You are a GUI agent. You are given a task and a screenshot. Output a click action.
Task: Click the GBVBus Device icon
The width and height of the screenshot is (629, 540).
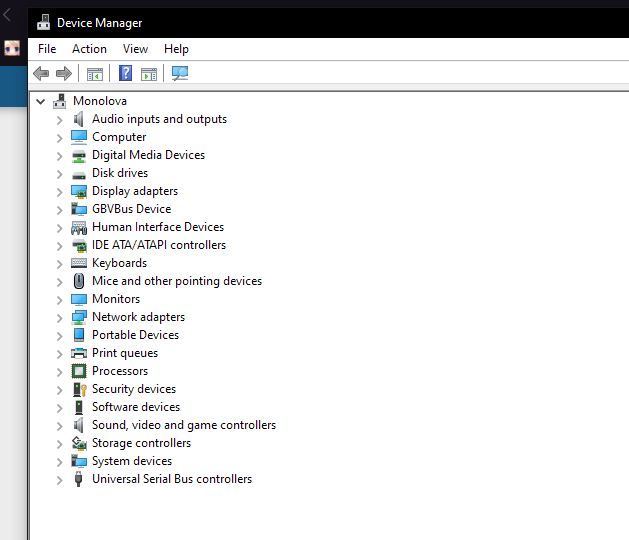[79, 209]
